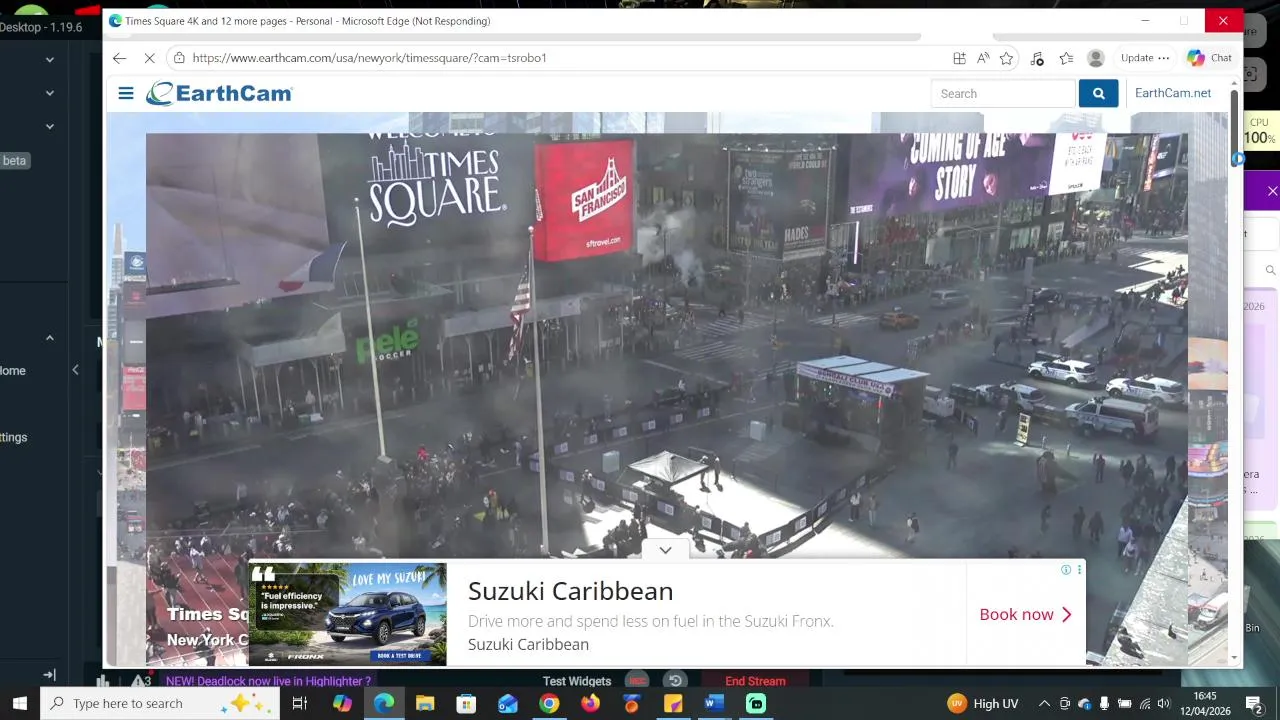
Task: Click the beta badge in streaming app
Action: [x=14, y=160]
